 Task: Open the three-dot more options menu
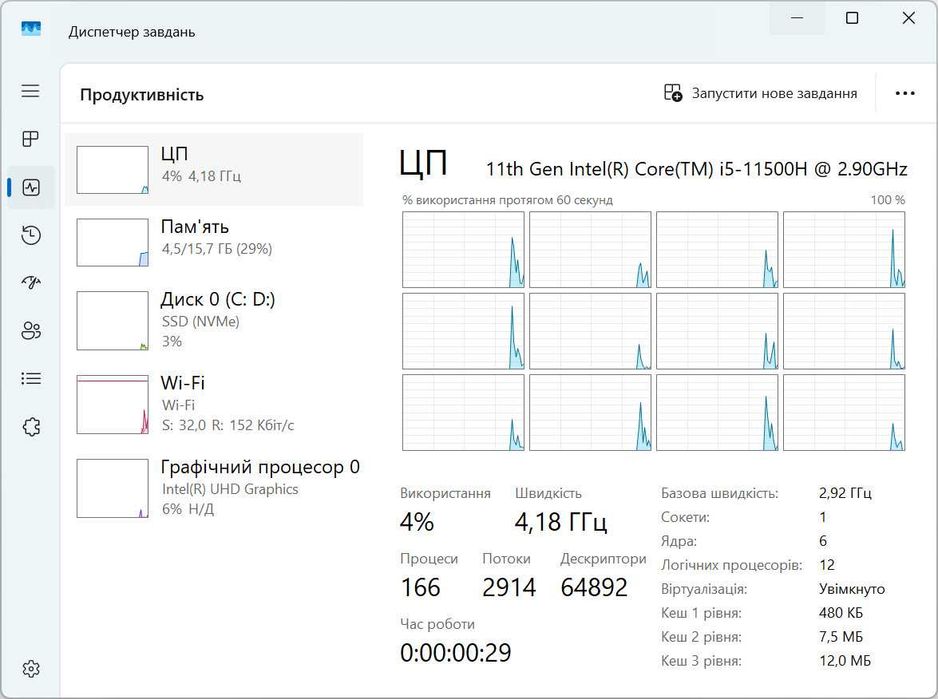905,93
